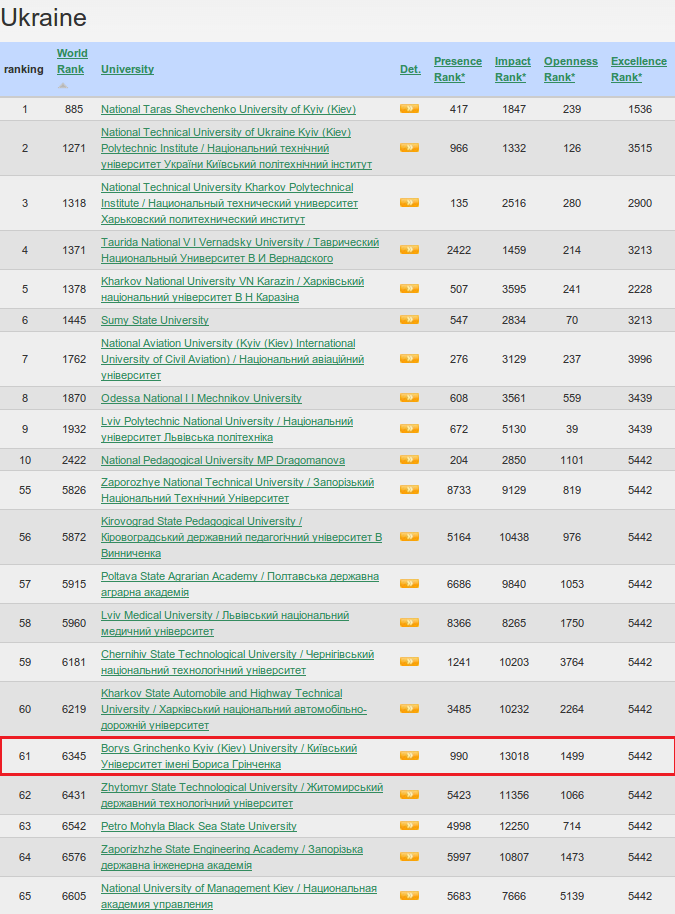Screen dimensions: 675x914
Task: Select world rank value 885
Action: point(74,109)
